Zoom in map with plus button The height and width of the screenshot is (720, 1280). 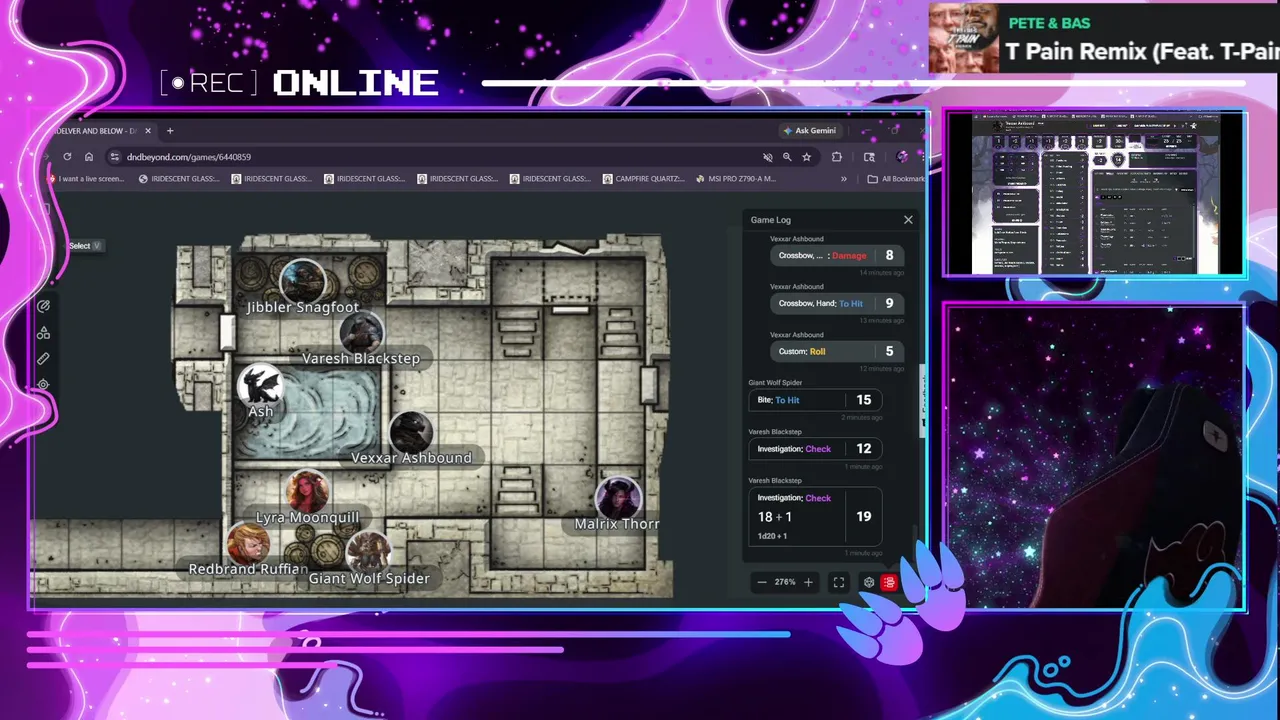(808, 582)
